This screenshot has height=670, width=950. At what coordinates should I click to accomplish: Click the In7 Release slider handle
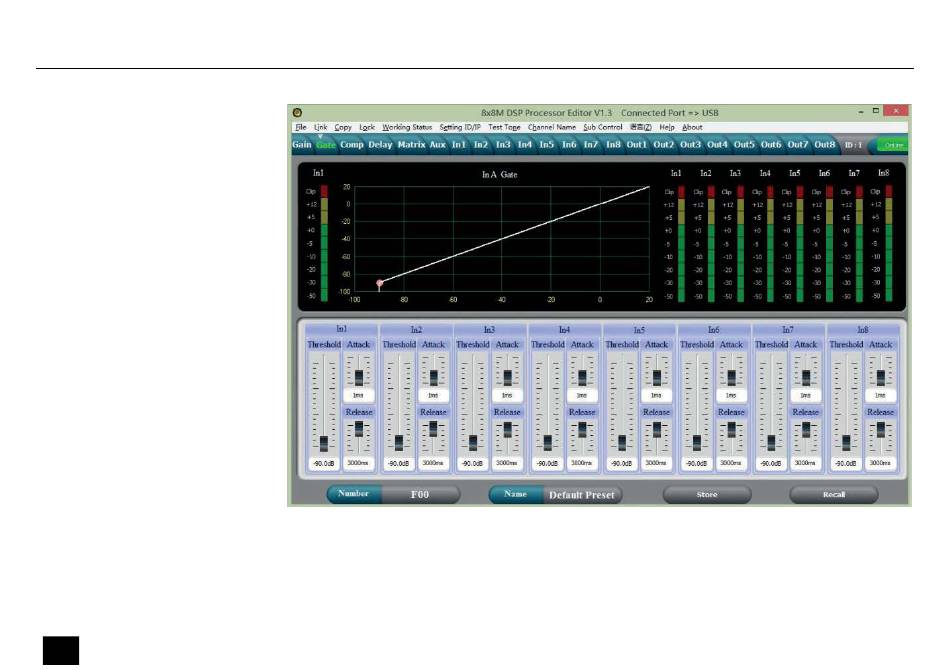(806, 429)
